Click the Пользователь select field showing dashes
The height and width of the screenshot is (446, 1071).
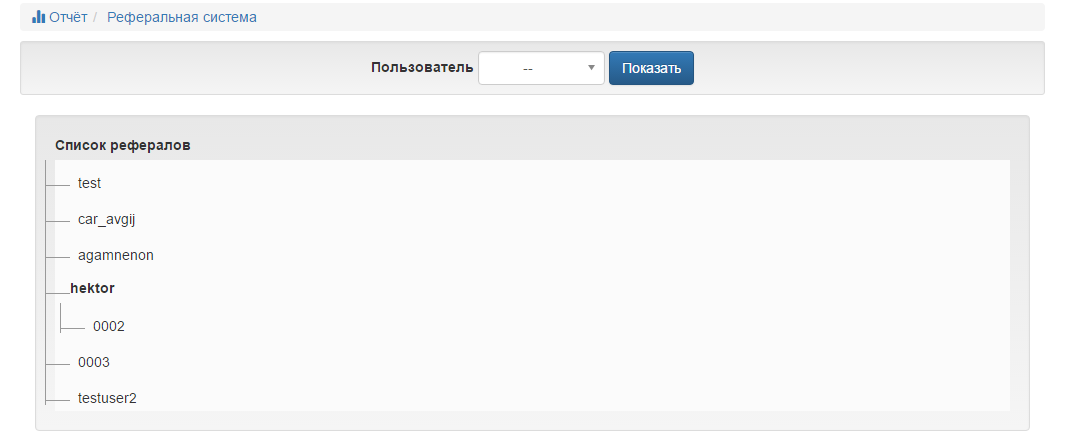[x=541, y=68]
